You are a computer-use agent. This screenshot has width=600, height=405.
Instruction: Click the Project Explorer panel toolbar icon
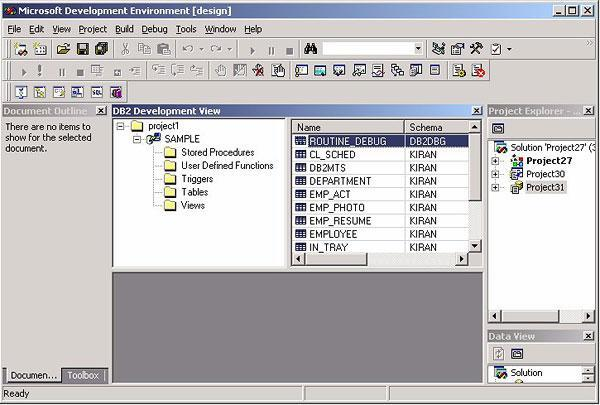pyautogui.click(x=498, y=129)
